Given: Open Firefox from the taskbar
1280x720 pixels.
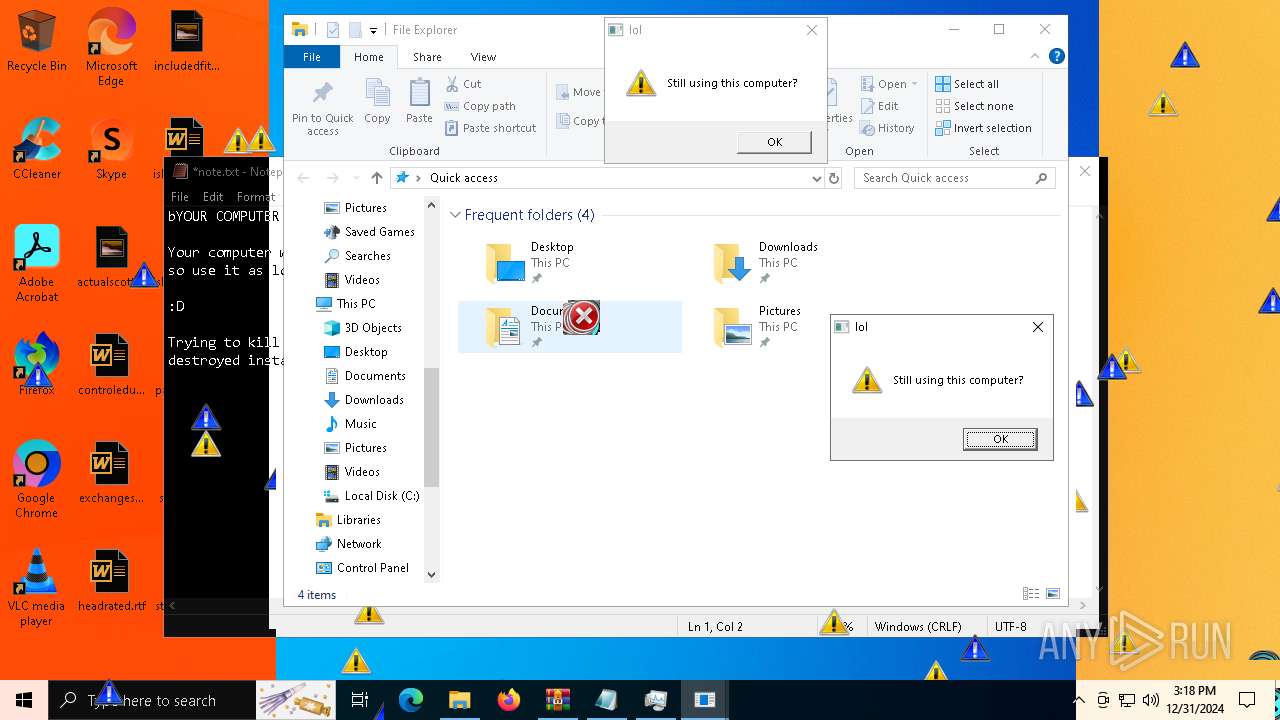Looking at the screenshot, I should (508, 700).
